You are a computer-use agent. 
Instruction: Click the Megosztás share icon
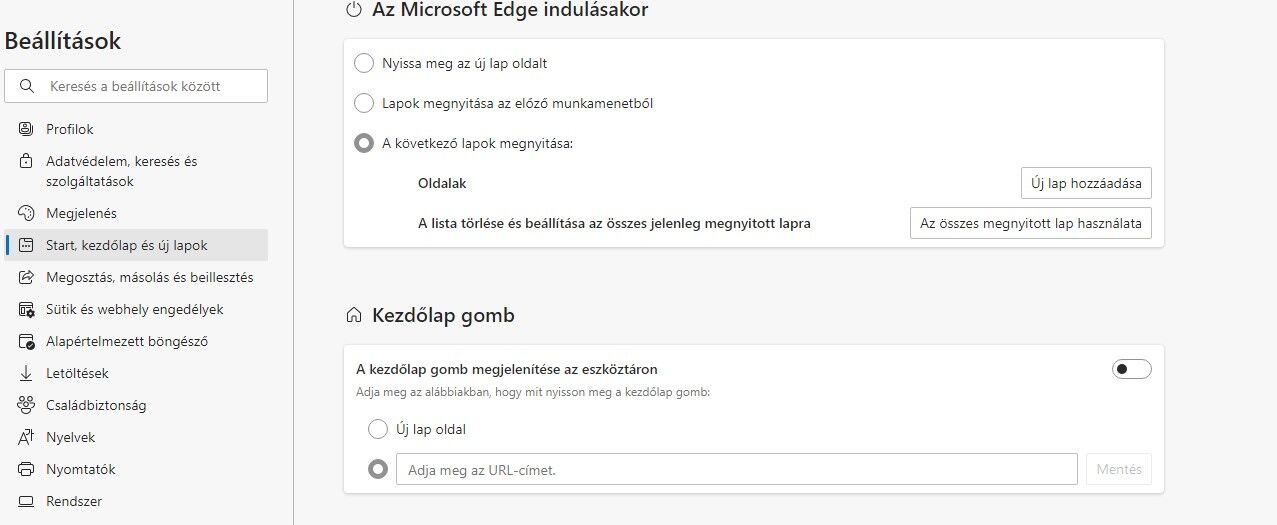point(27,277)
